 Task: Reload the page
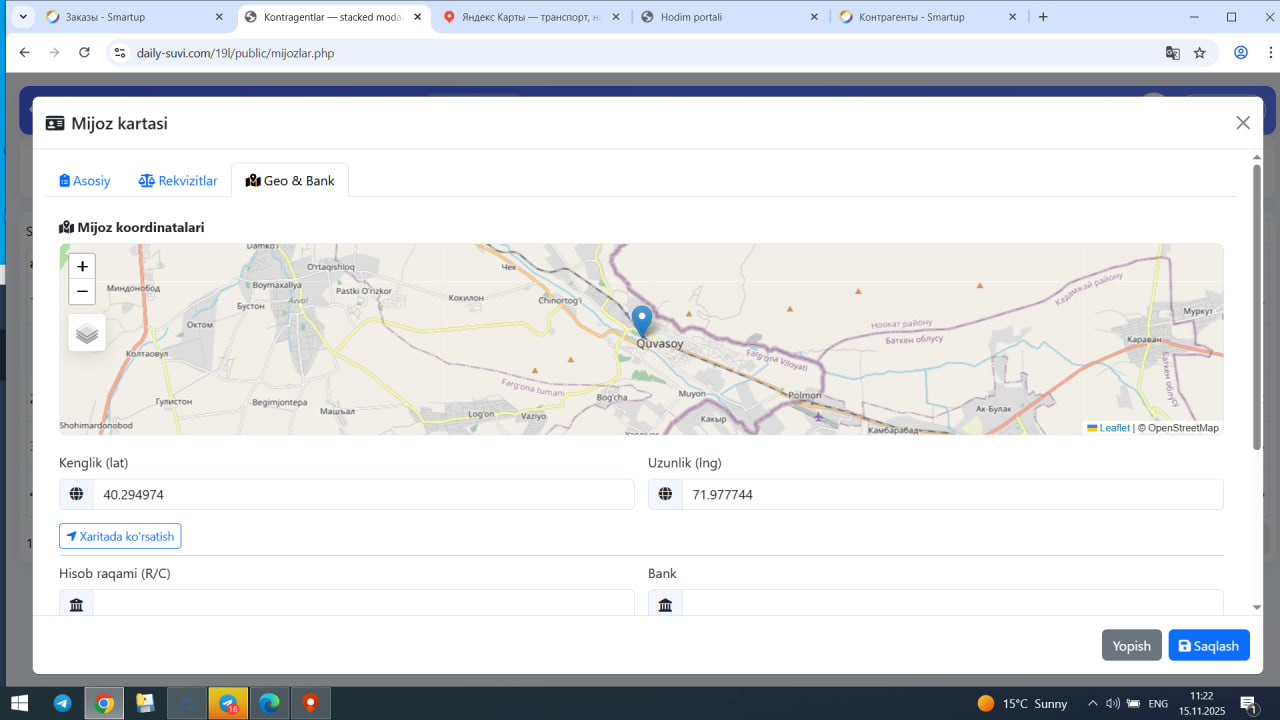coord(85,53)
